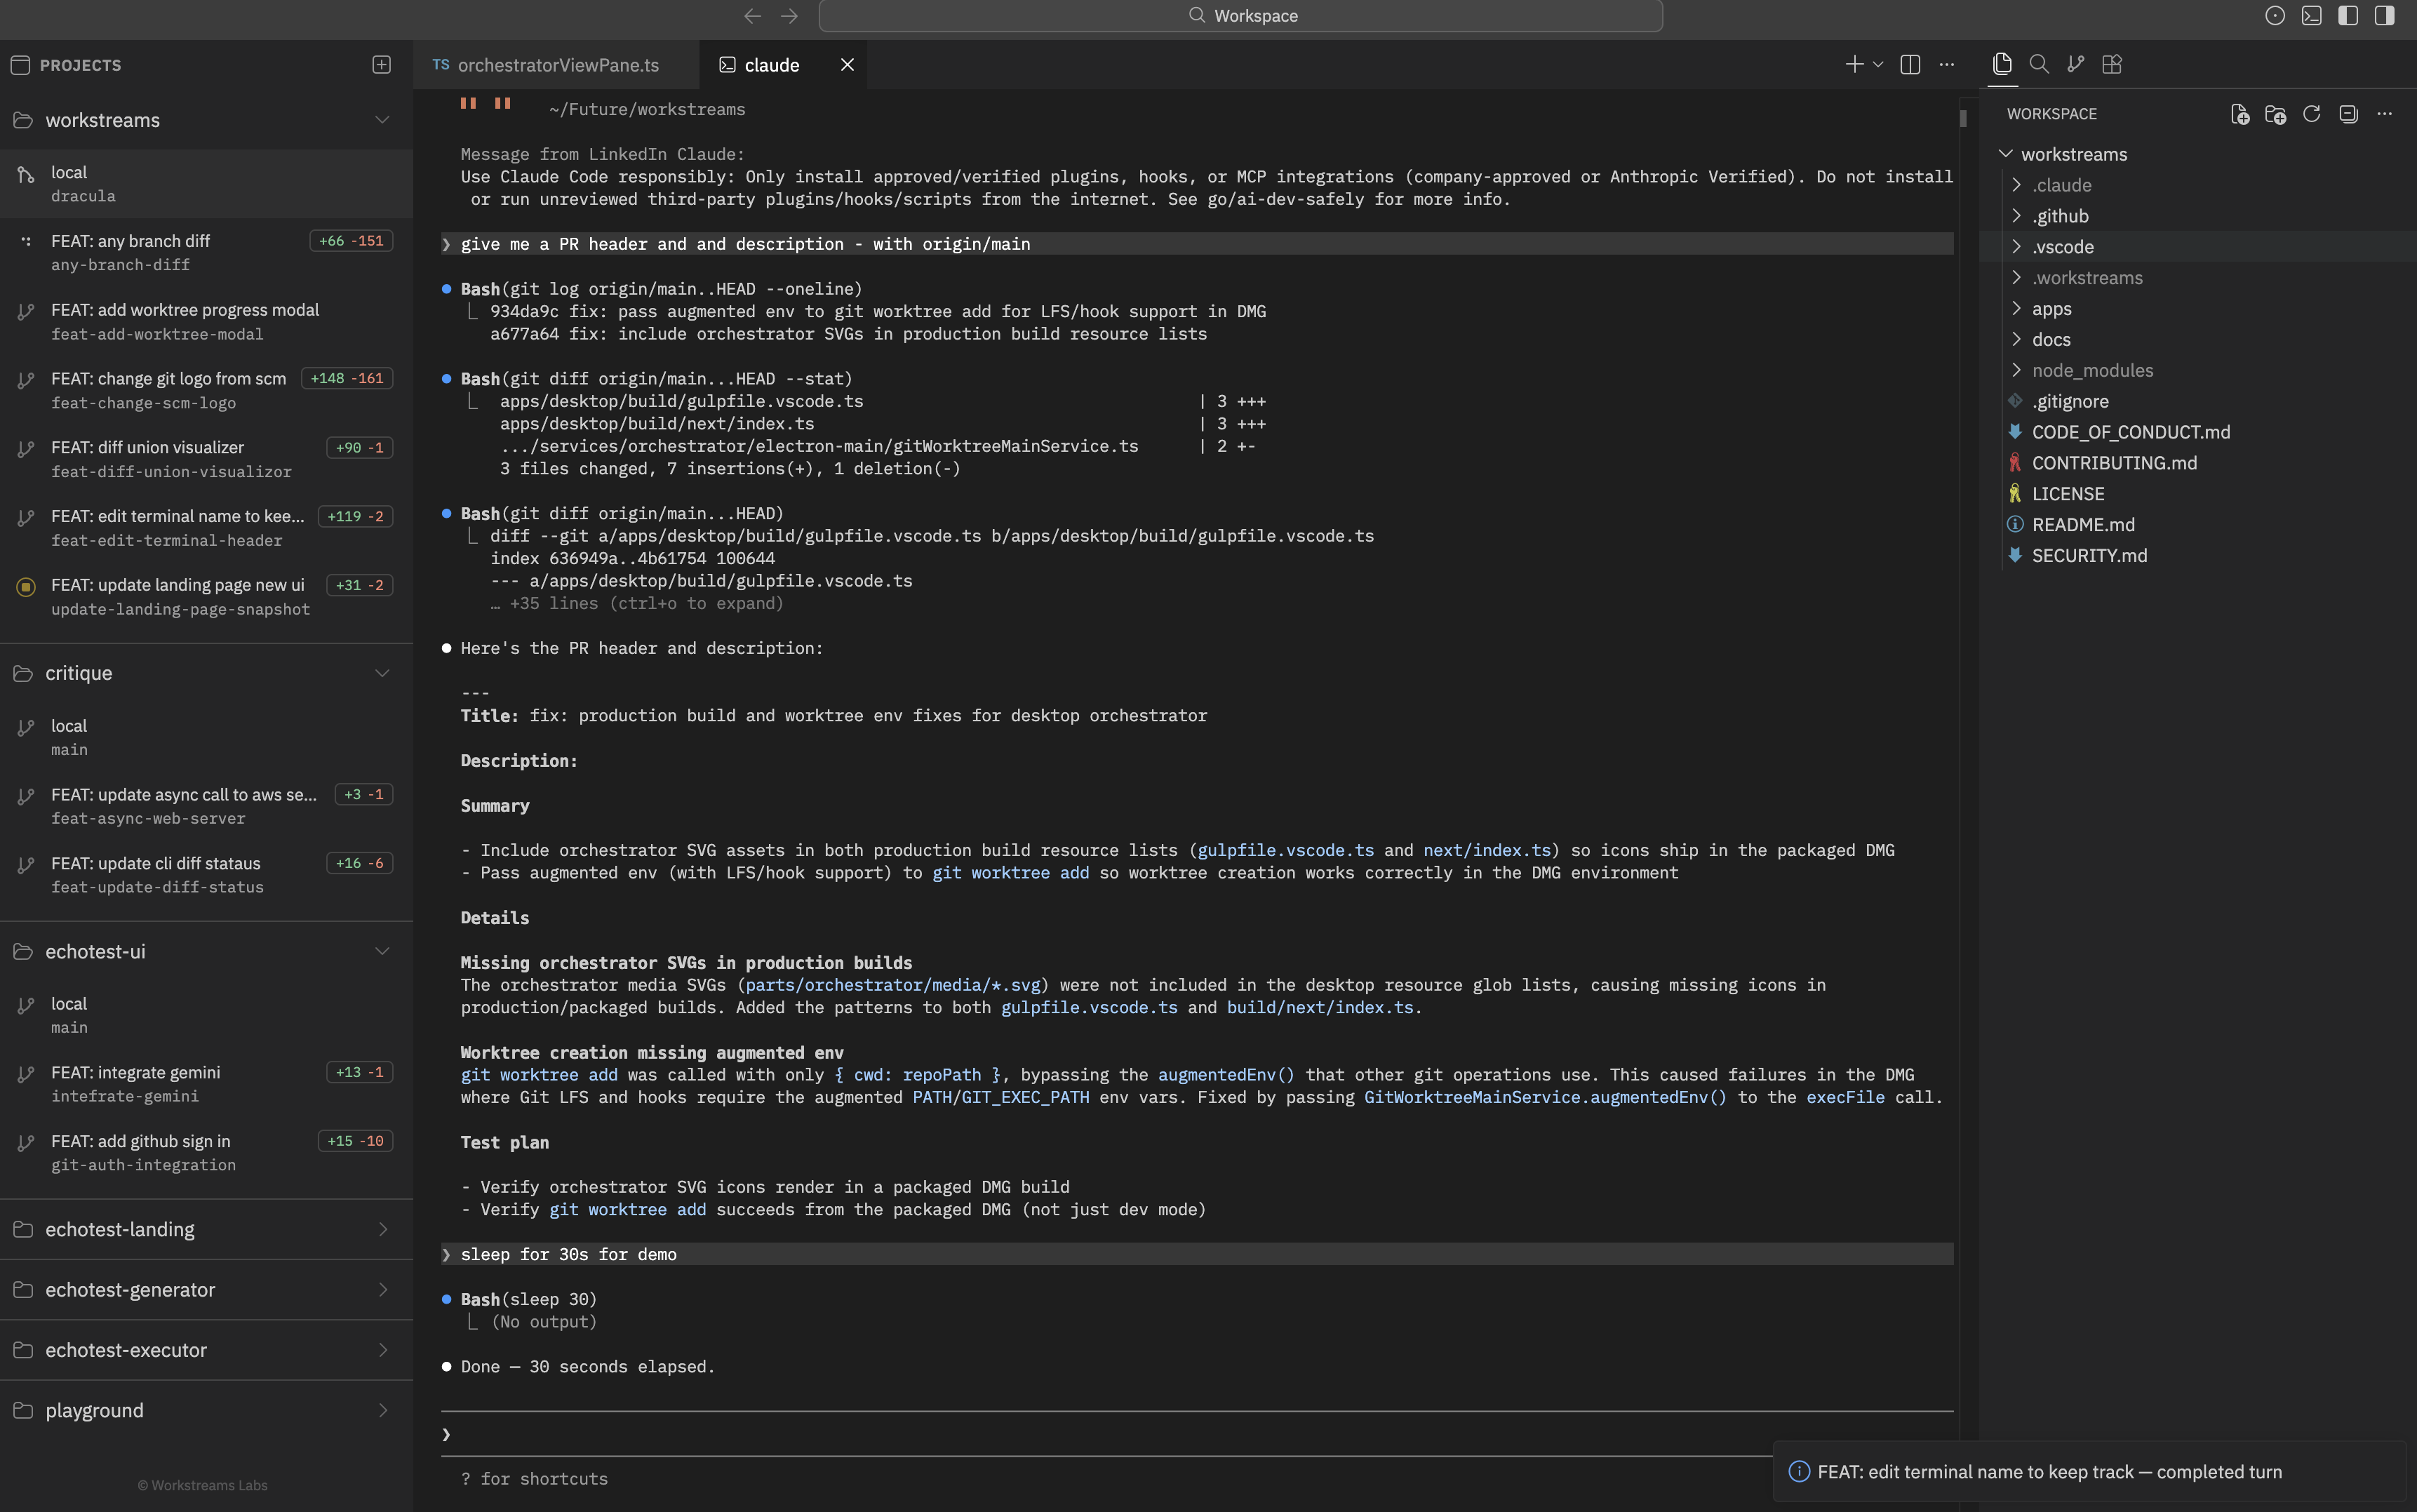Open the Extensions panel

point(2112,64)
